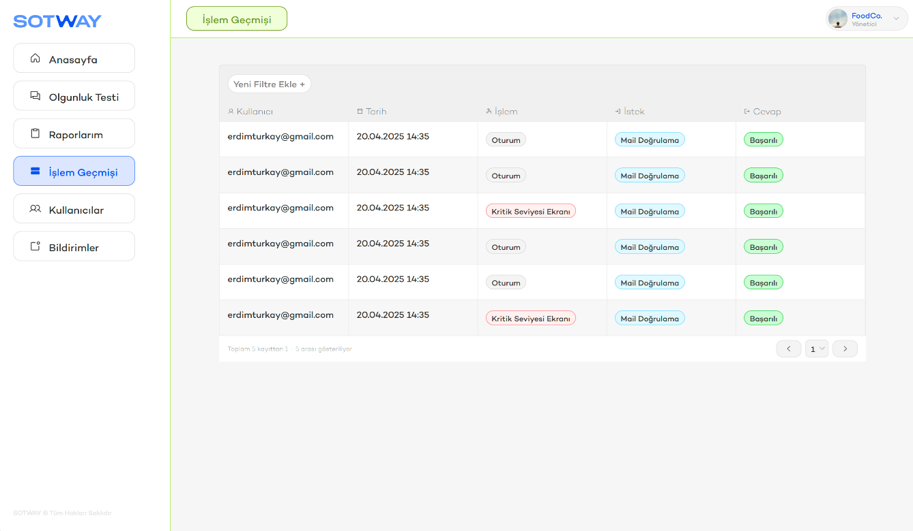Screen dimensions: 913x531
Task: Open the page number selector dropdown
Action: tap(817, 349)
